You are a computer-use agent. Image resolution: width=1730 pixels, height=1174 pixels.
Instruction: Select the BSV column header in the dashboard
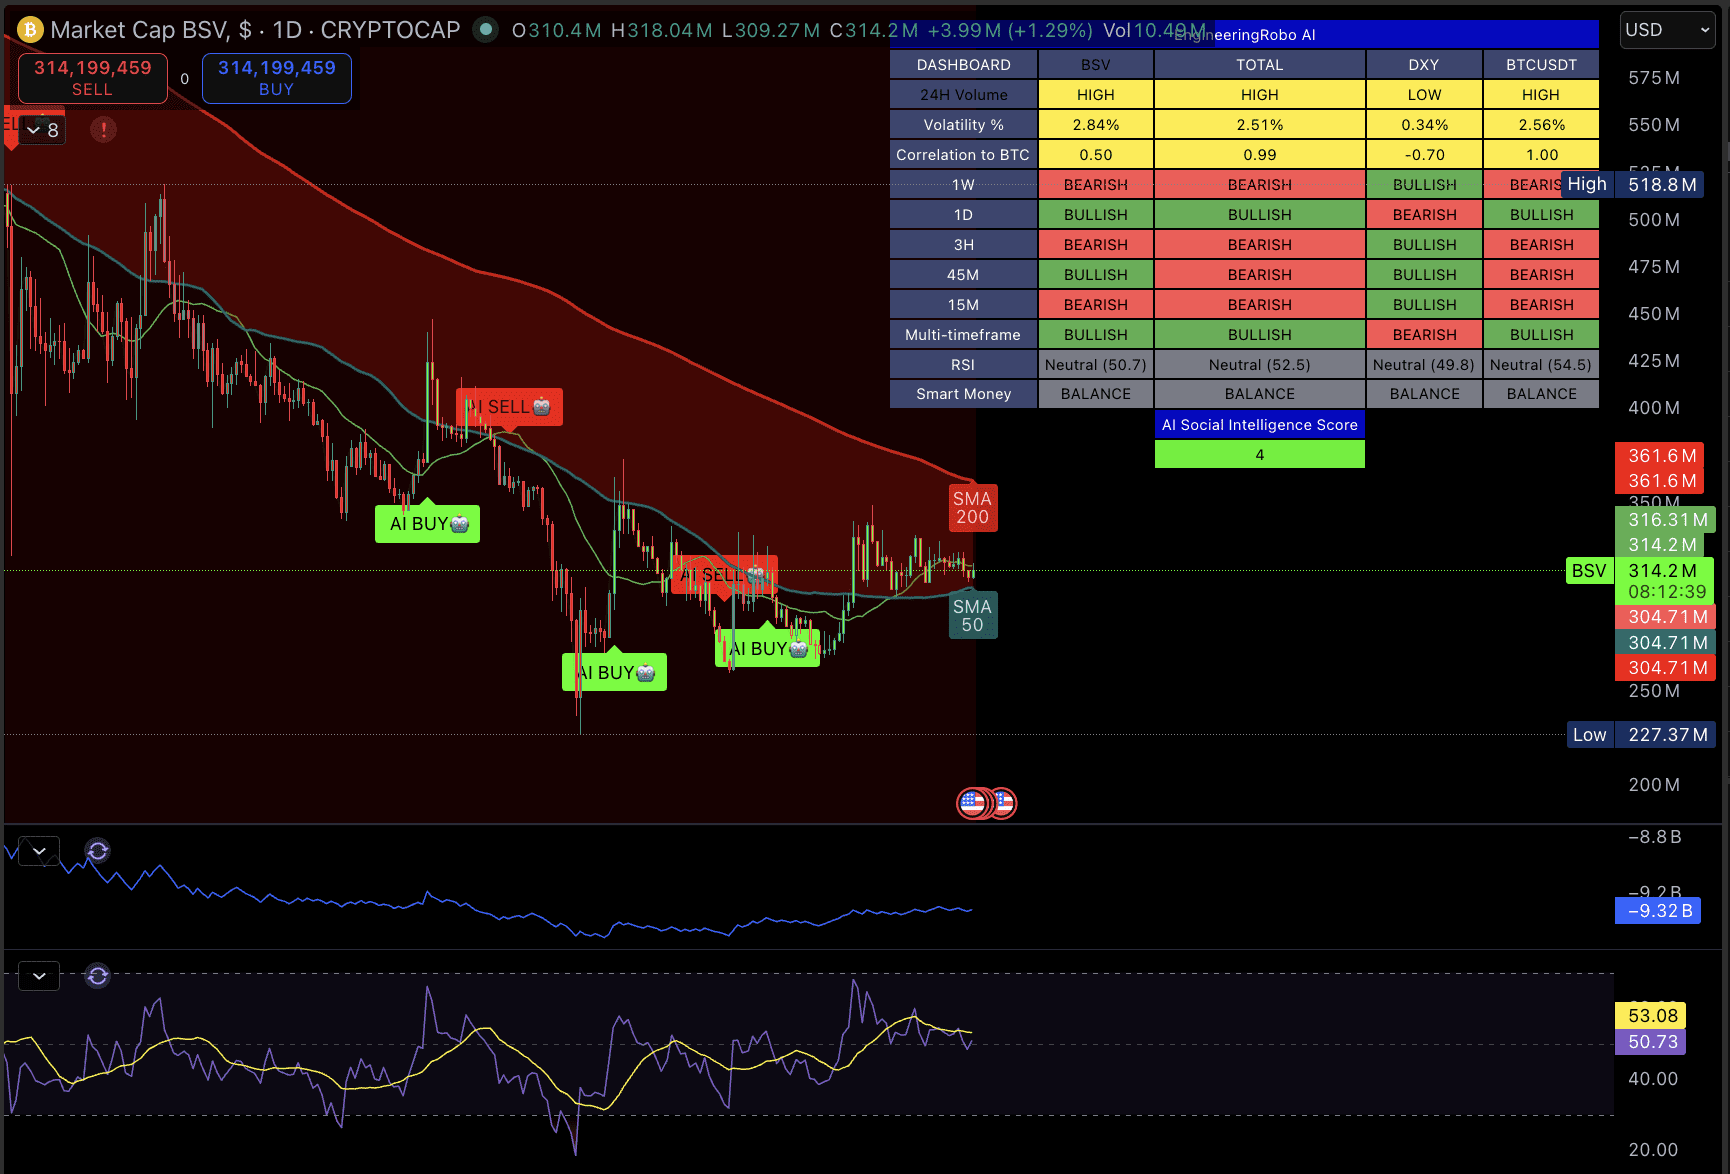[1095, 64]
